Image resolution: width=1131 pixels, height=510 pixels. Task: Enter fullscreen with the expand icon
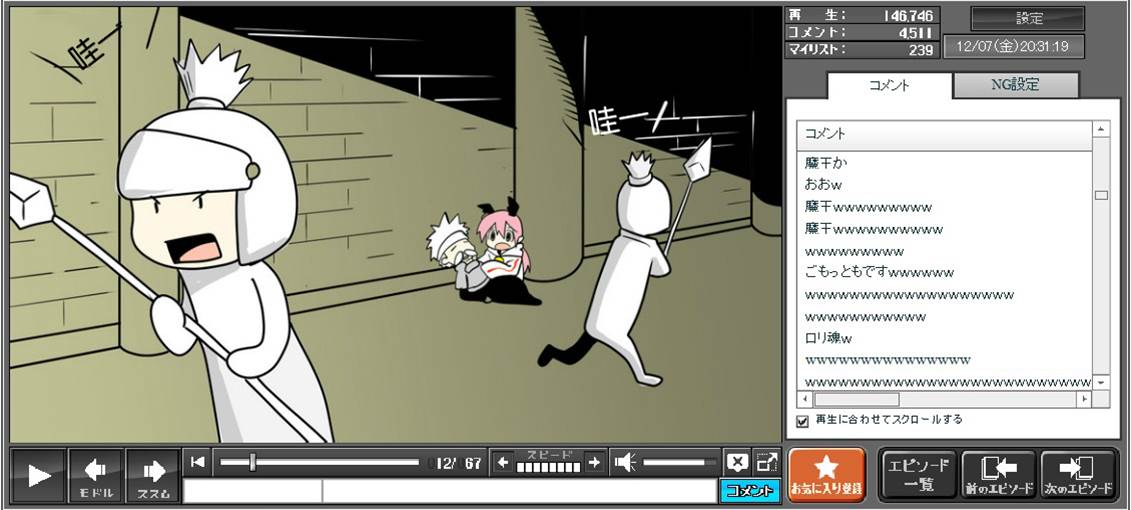tap(766, 462)
